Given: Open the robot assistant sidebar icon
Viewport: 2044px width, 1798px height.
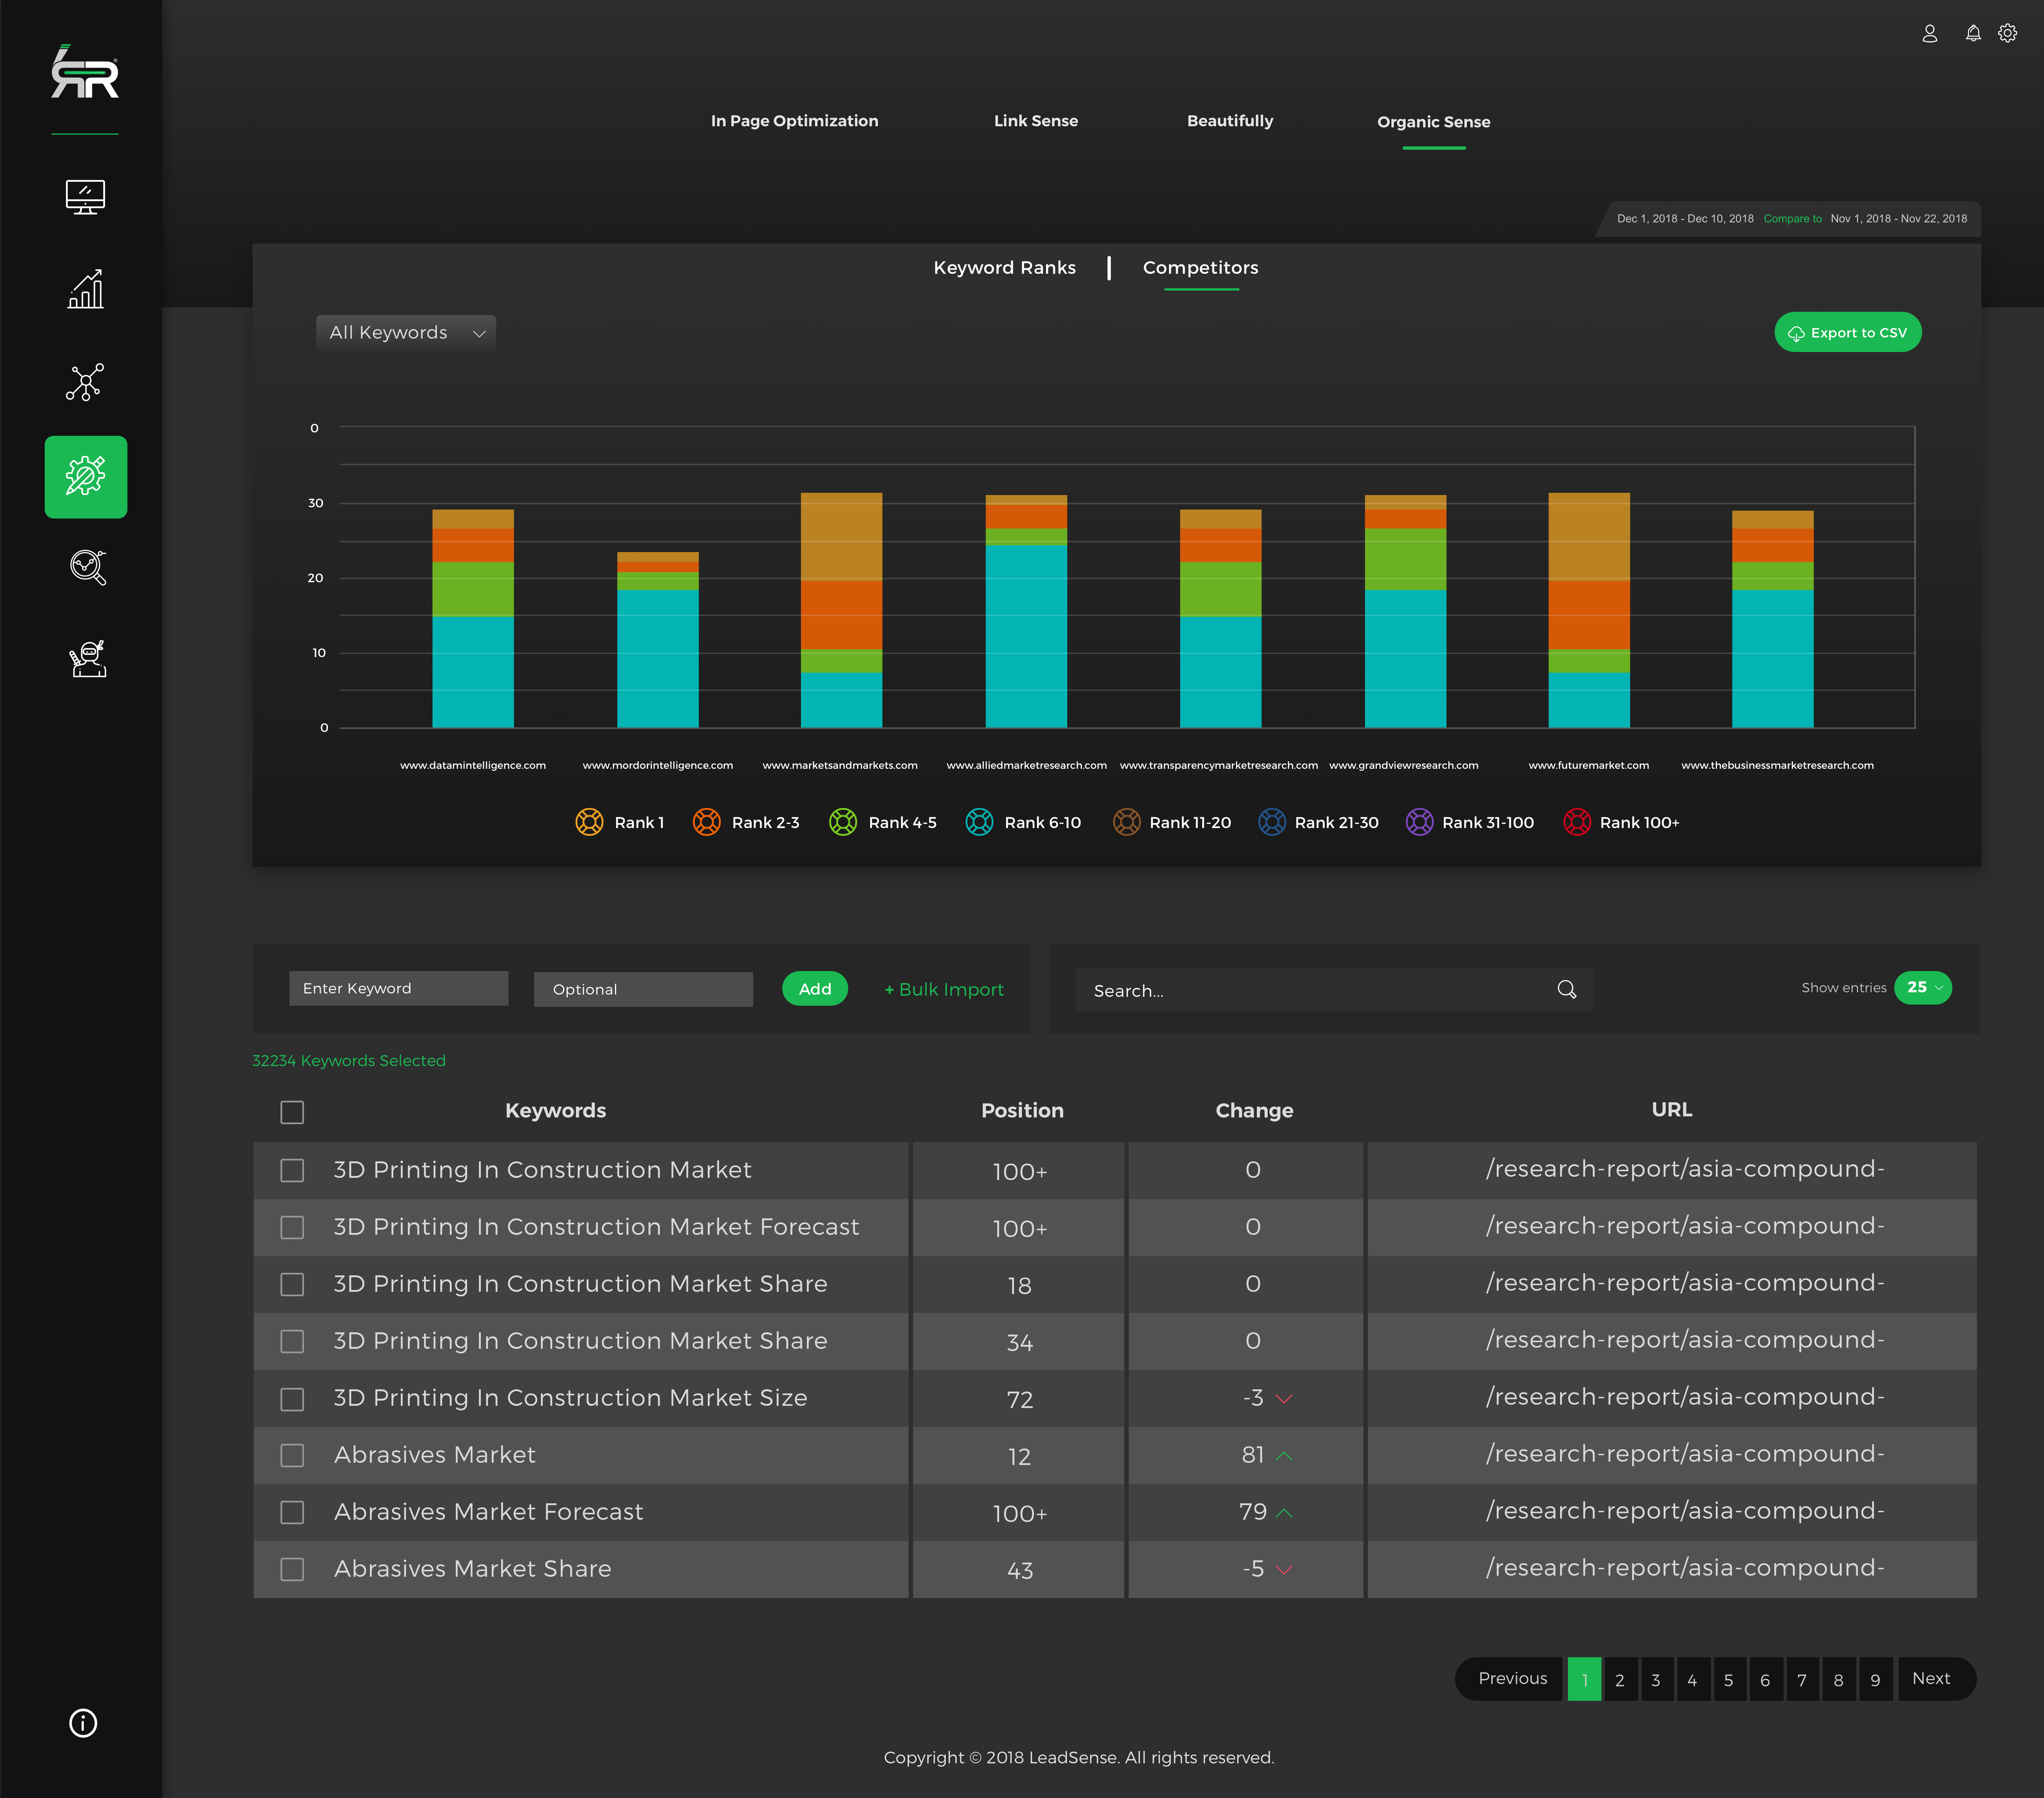Looking at the screenshot, I should [x=87, y=659].
